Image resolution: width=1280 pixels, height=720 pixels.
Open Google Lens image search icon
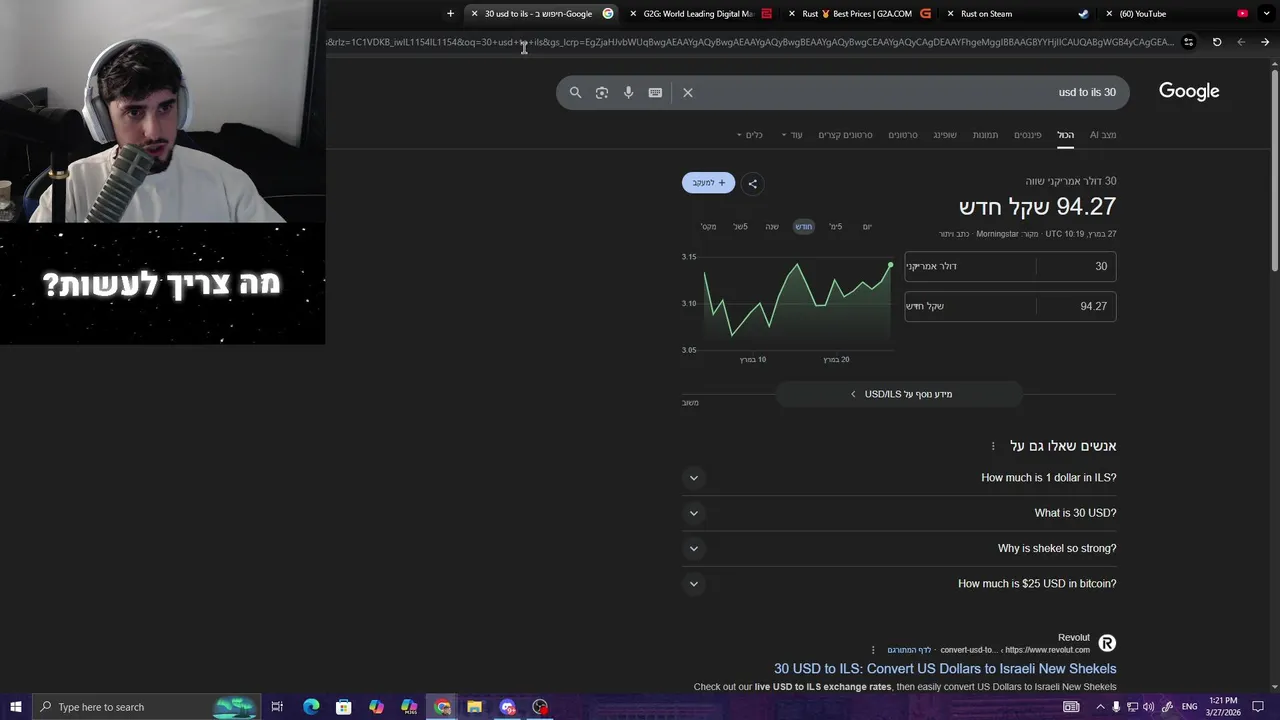click(602, 92)
